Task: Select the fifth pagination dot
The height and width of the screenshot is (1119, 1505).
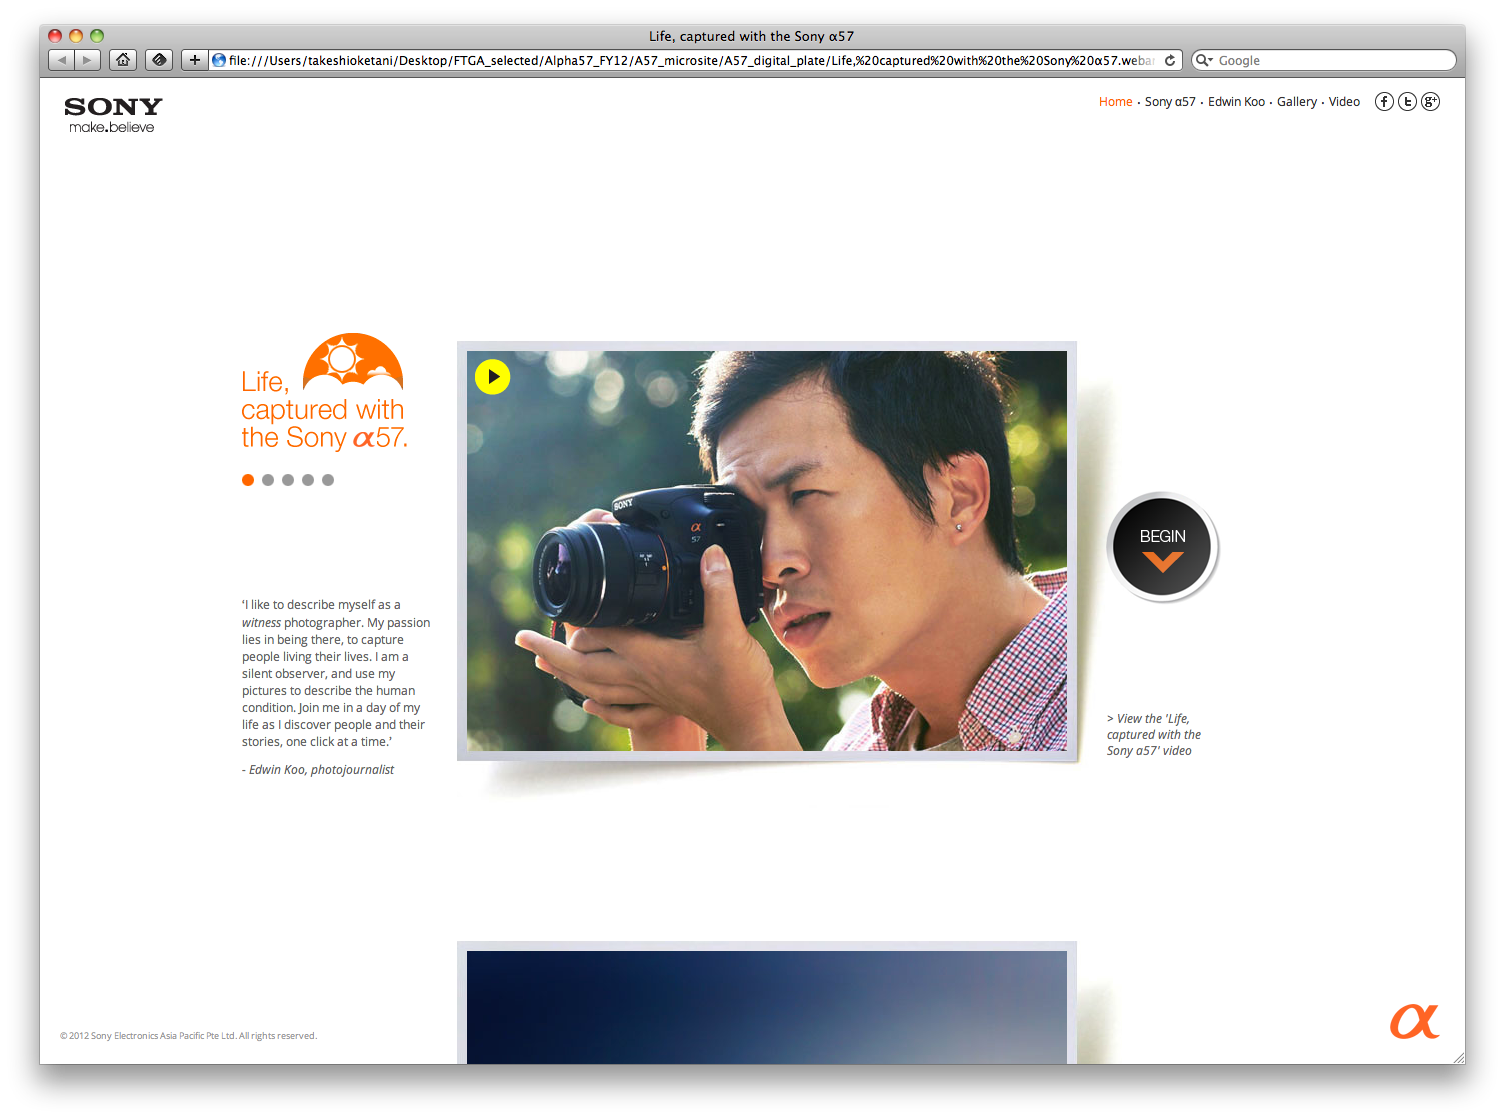Action: click(328, 480)
